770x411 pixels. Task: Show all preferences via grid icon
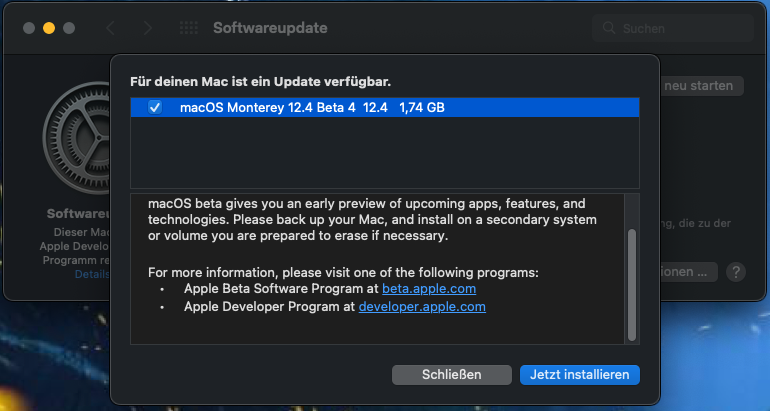coord(188,28)
